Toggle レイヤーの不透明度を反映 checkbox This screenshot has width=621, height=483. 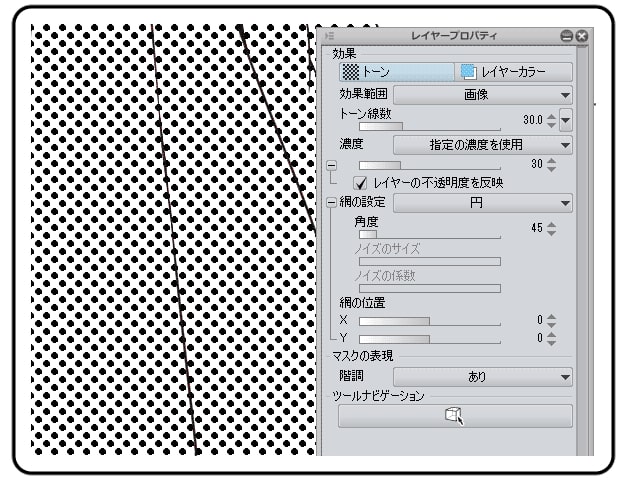360,183
